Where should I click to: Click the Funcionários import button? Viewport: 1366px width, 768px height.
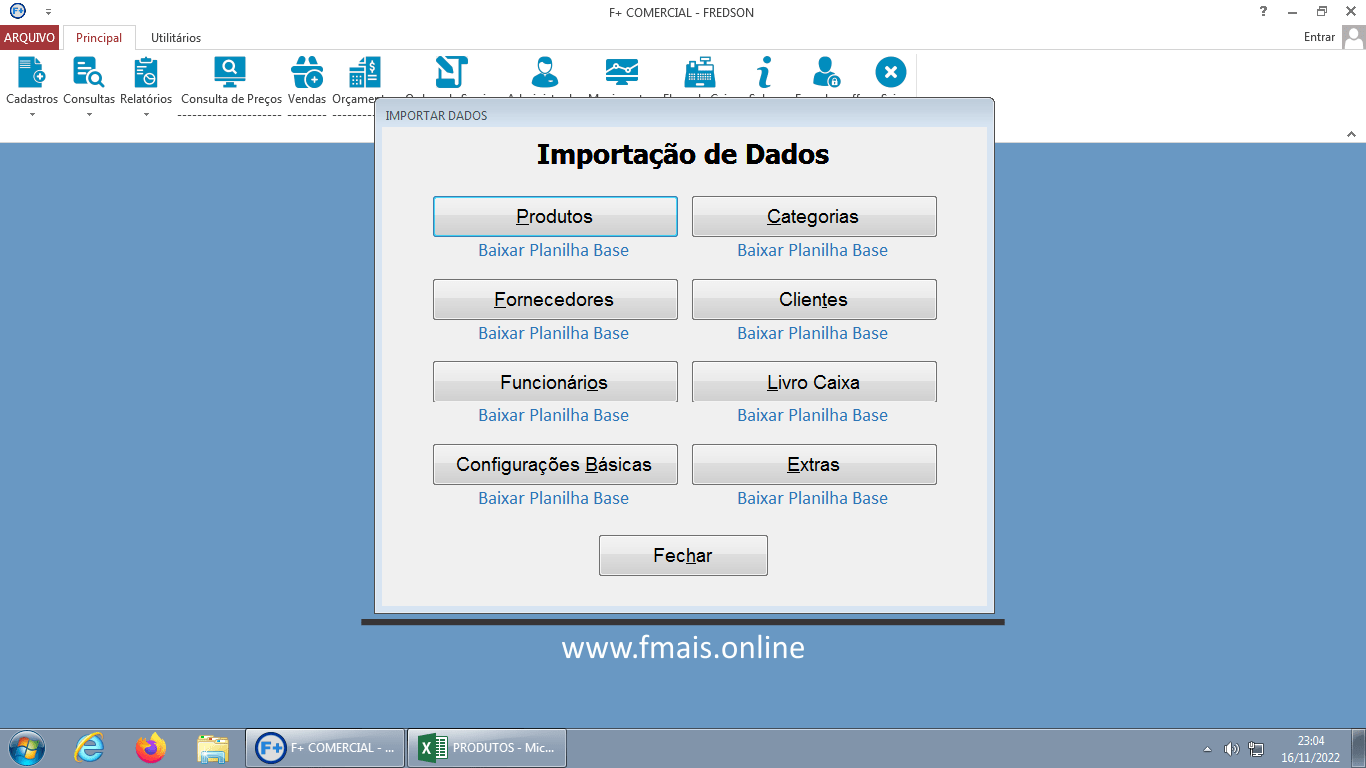[x=555, y=382]
